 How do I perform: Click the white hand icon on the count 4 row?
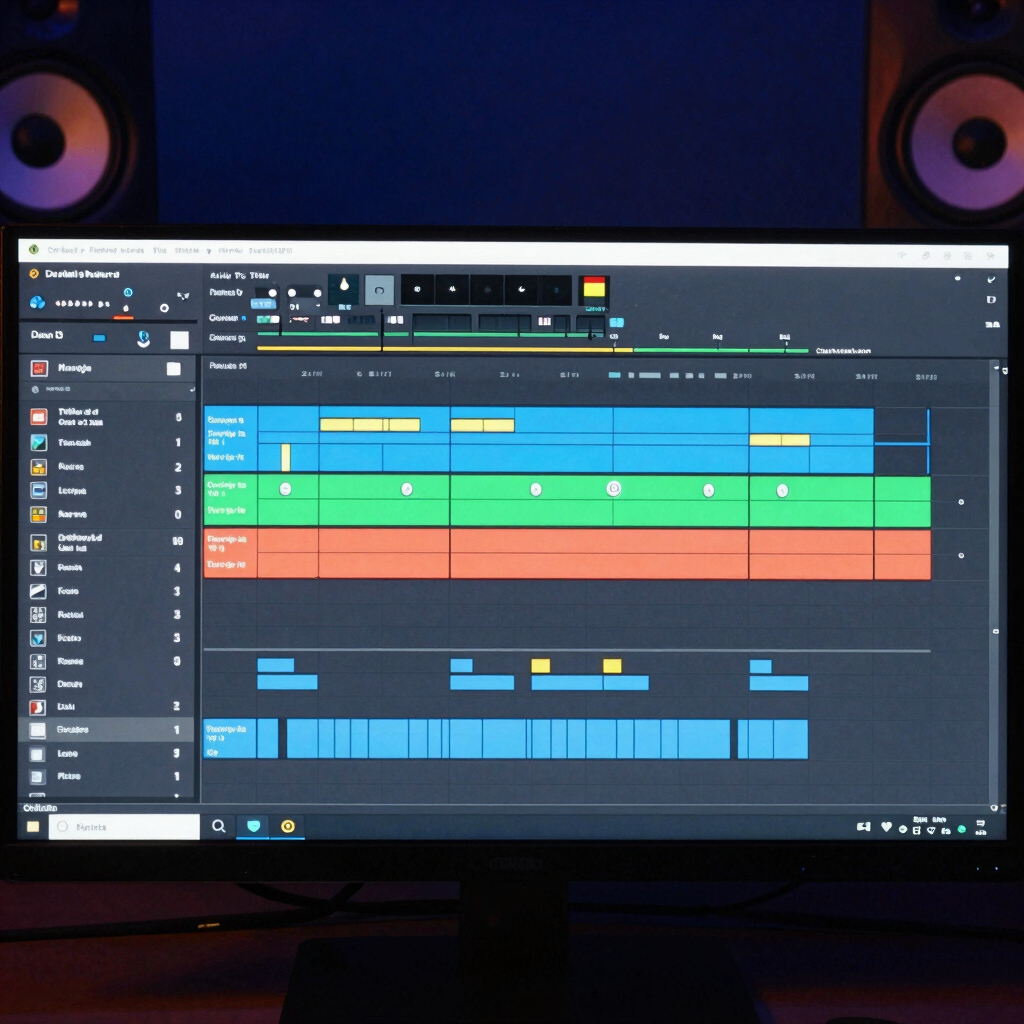39,568
